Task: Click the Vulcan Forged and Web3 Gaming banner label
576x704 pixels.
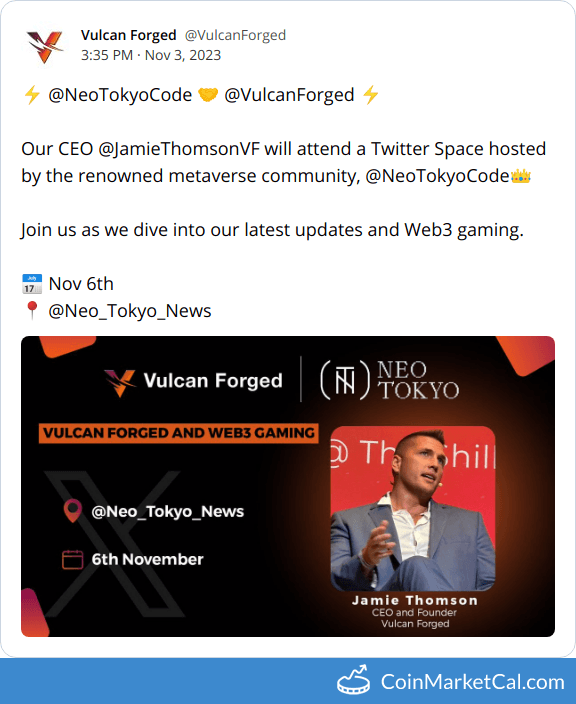Action: (179, 433)
